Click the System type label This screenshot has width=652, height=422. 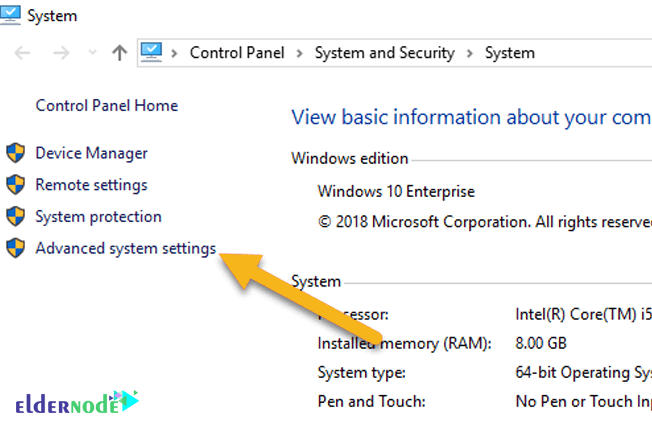[x=361, y=373]
